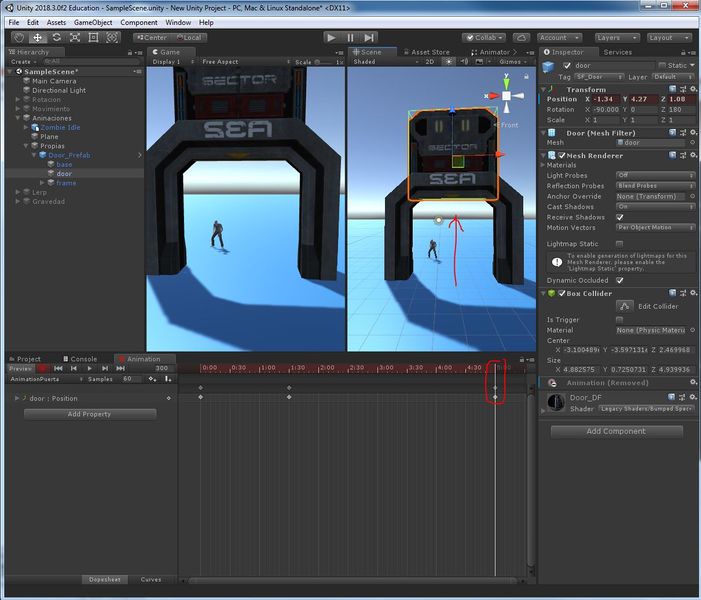Add keyframe in Animation window
This screenshot has height=600, width=701.
coord(152,379)
